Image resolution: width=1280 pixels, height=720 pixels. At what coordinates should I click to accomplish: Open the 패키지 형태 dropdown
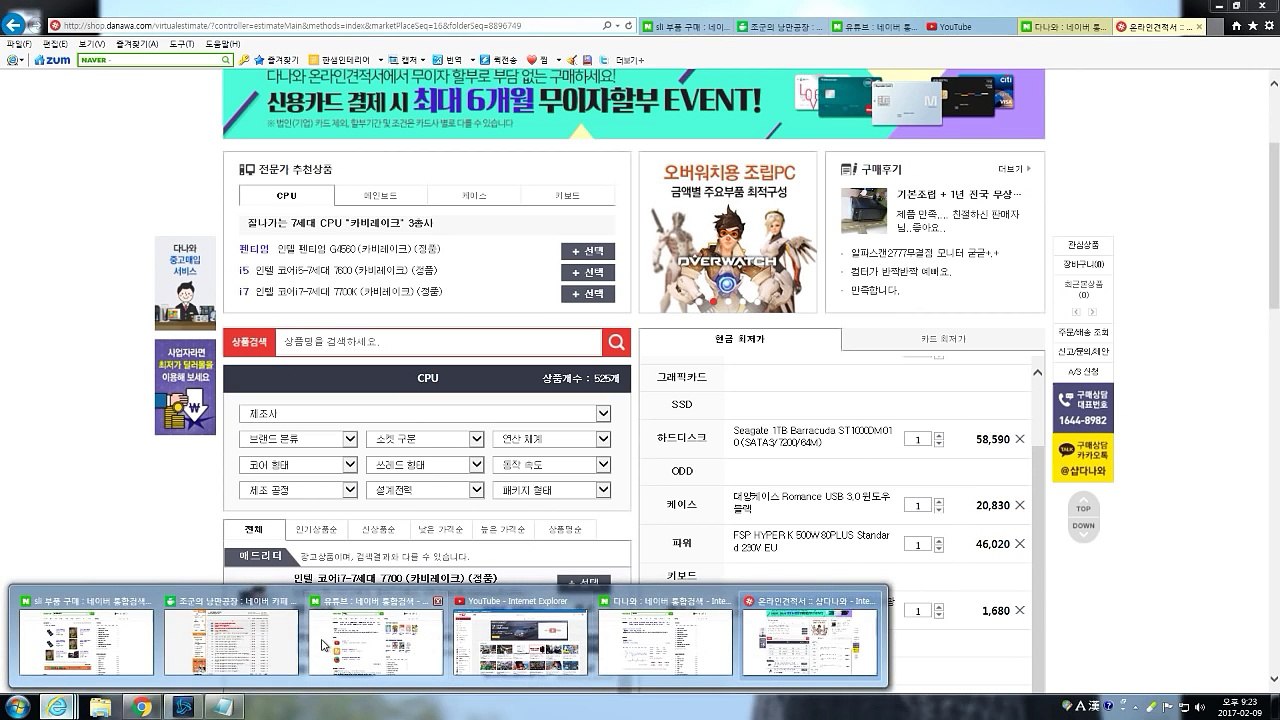[551, 490]
